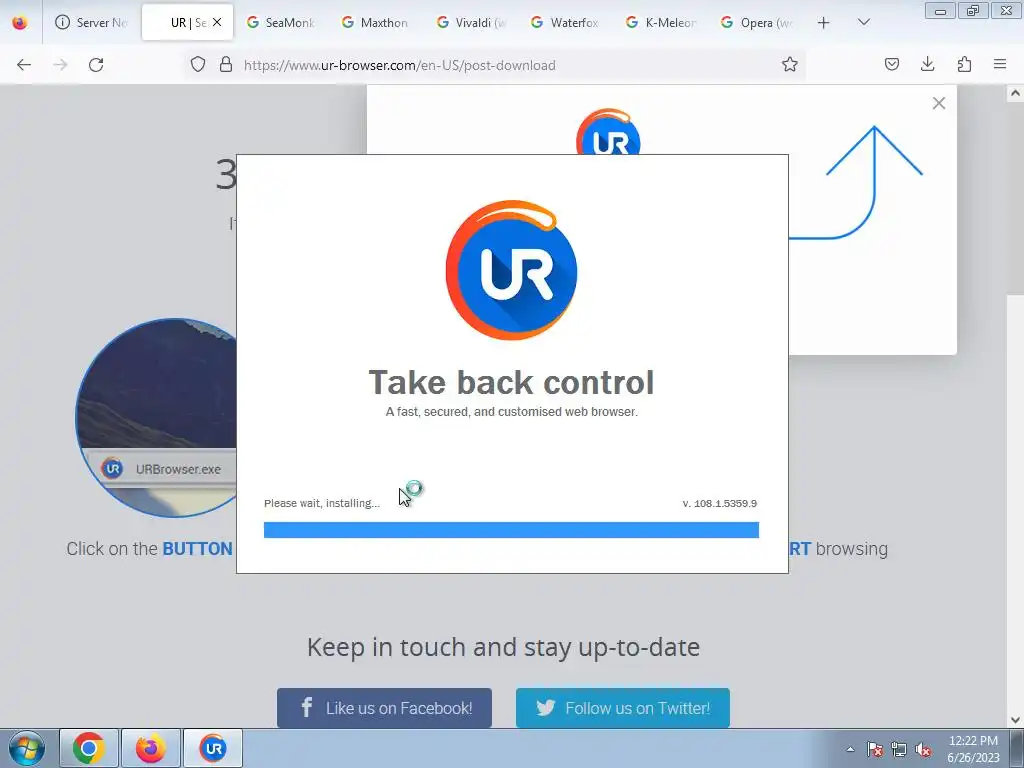Click the installer progress bar
This screenshot has height=768, width=1024.
coord(511,530)
